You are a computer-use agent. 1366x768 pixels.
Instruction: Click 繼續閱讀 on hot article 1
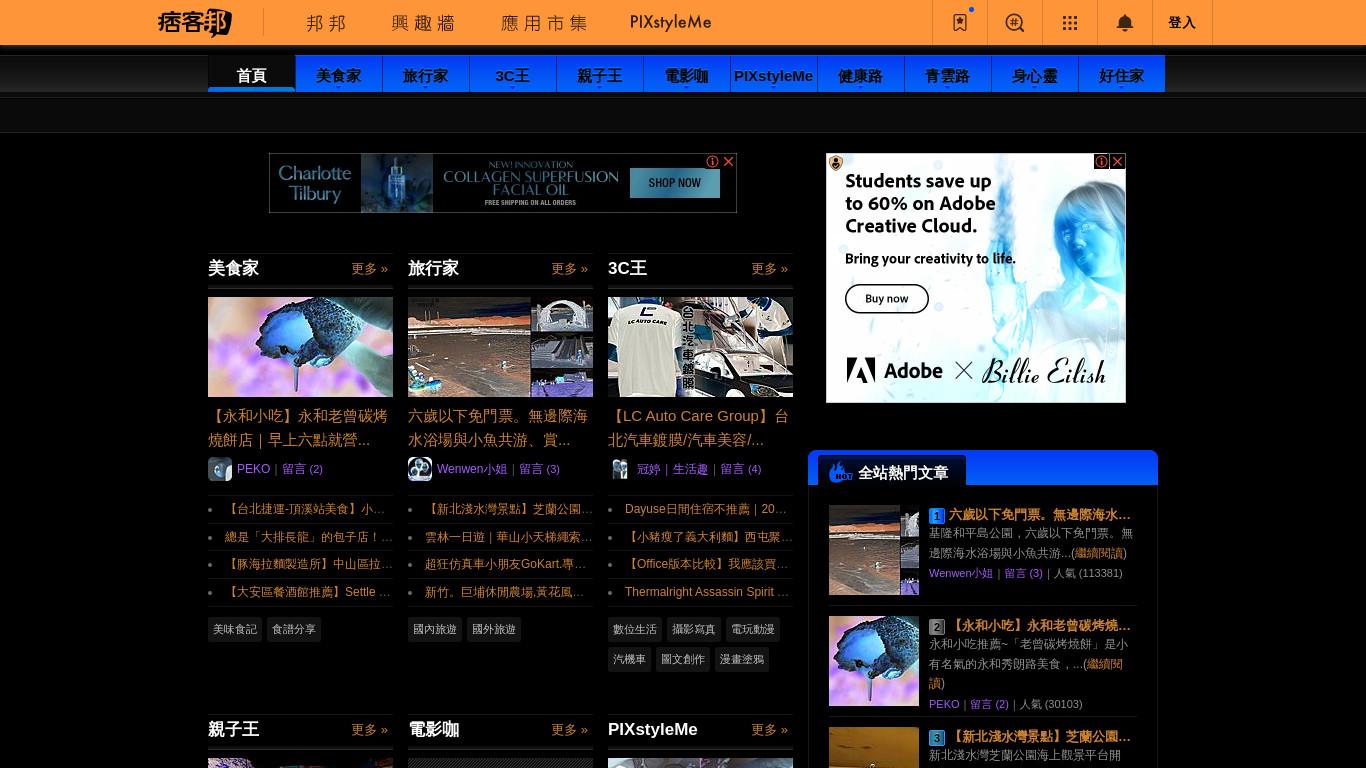click(x=1099, y=553)
